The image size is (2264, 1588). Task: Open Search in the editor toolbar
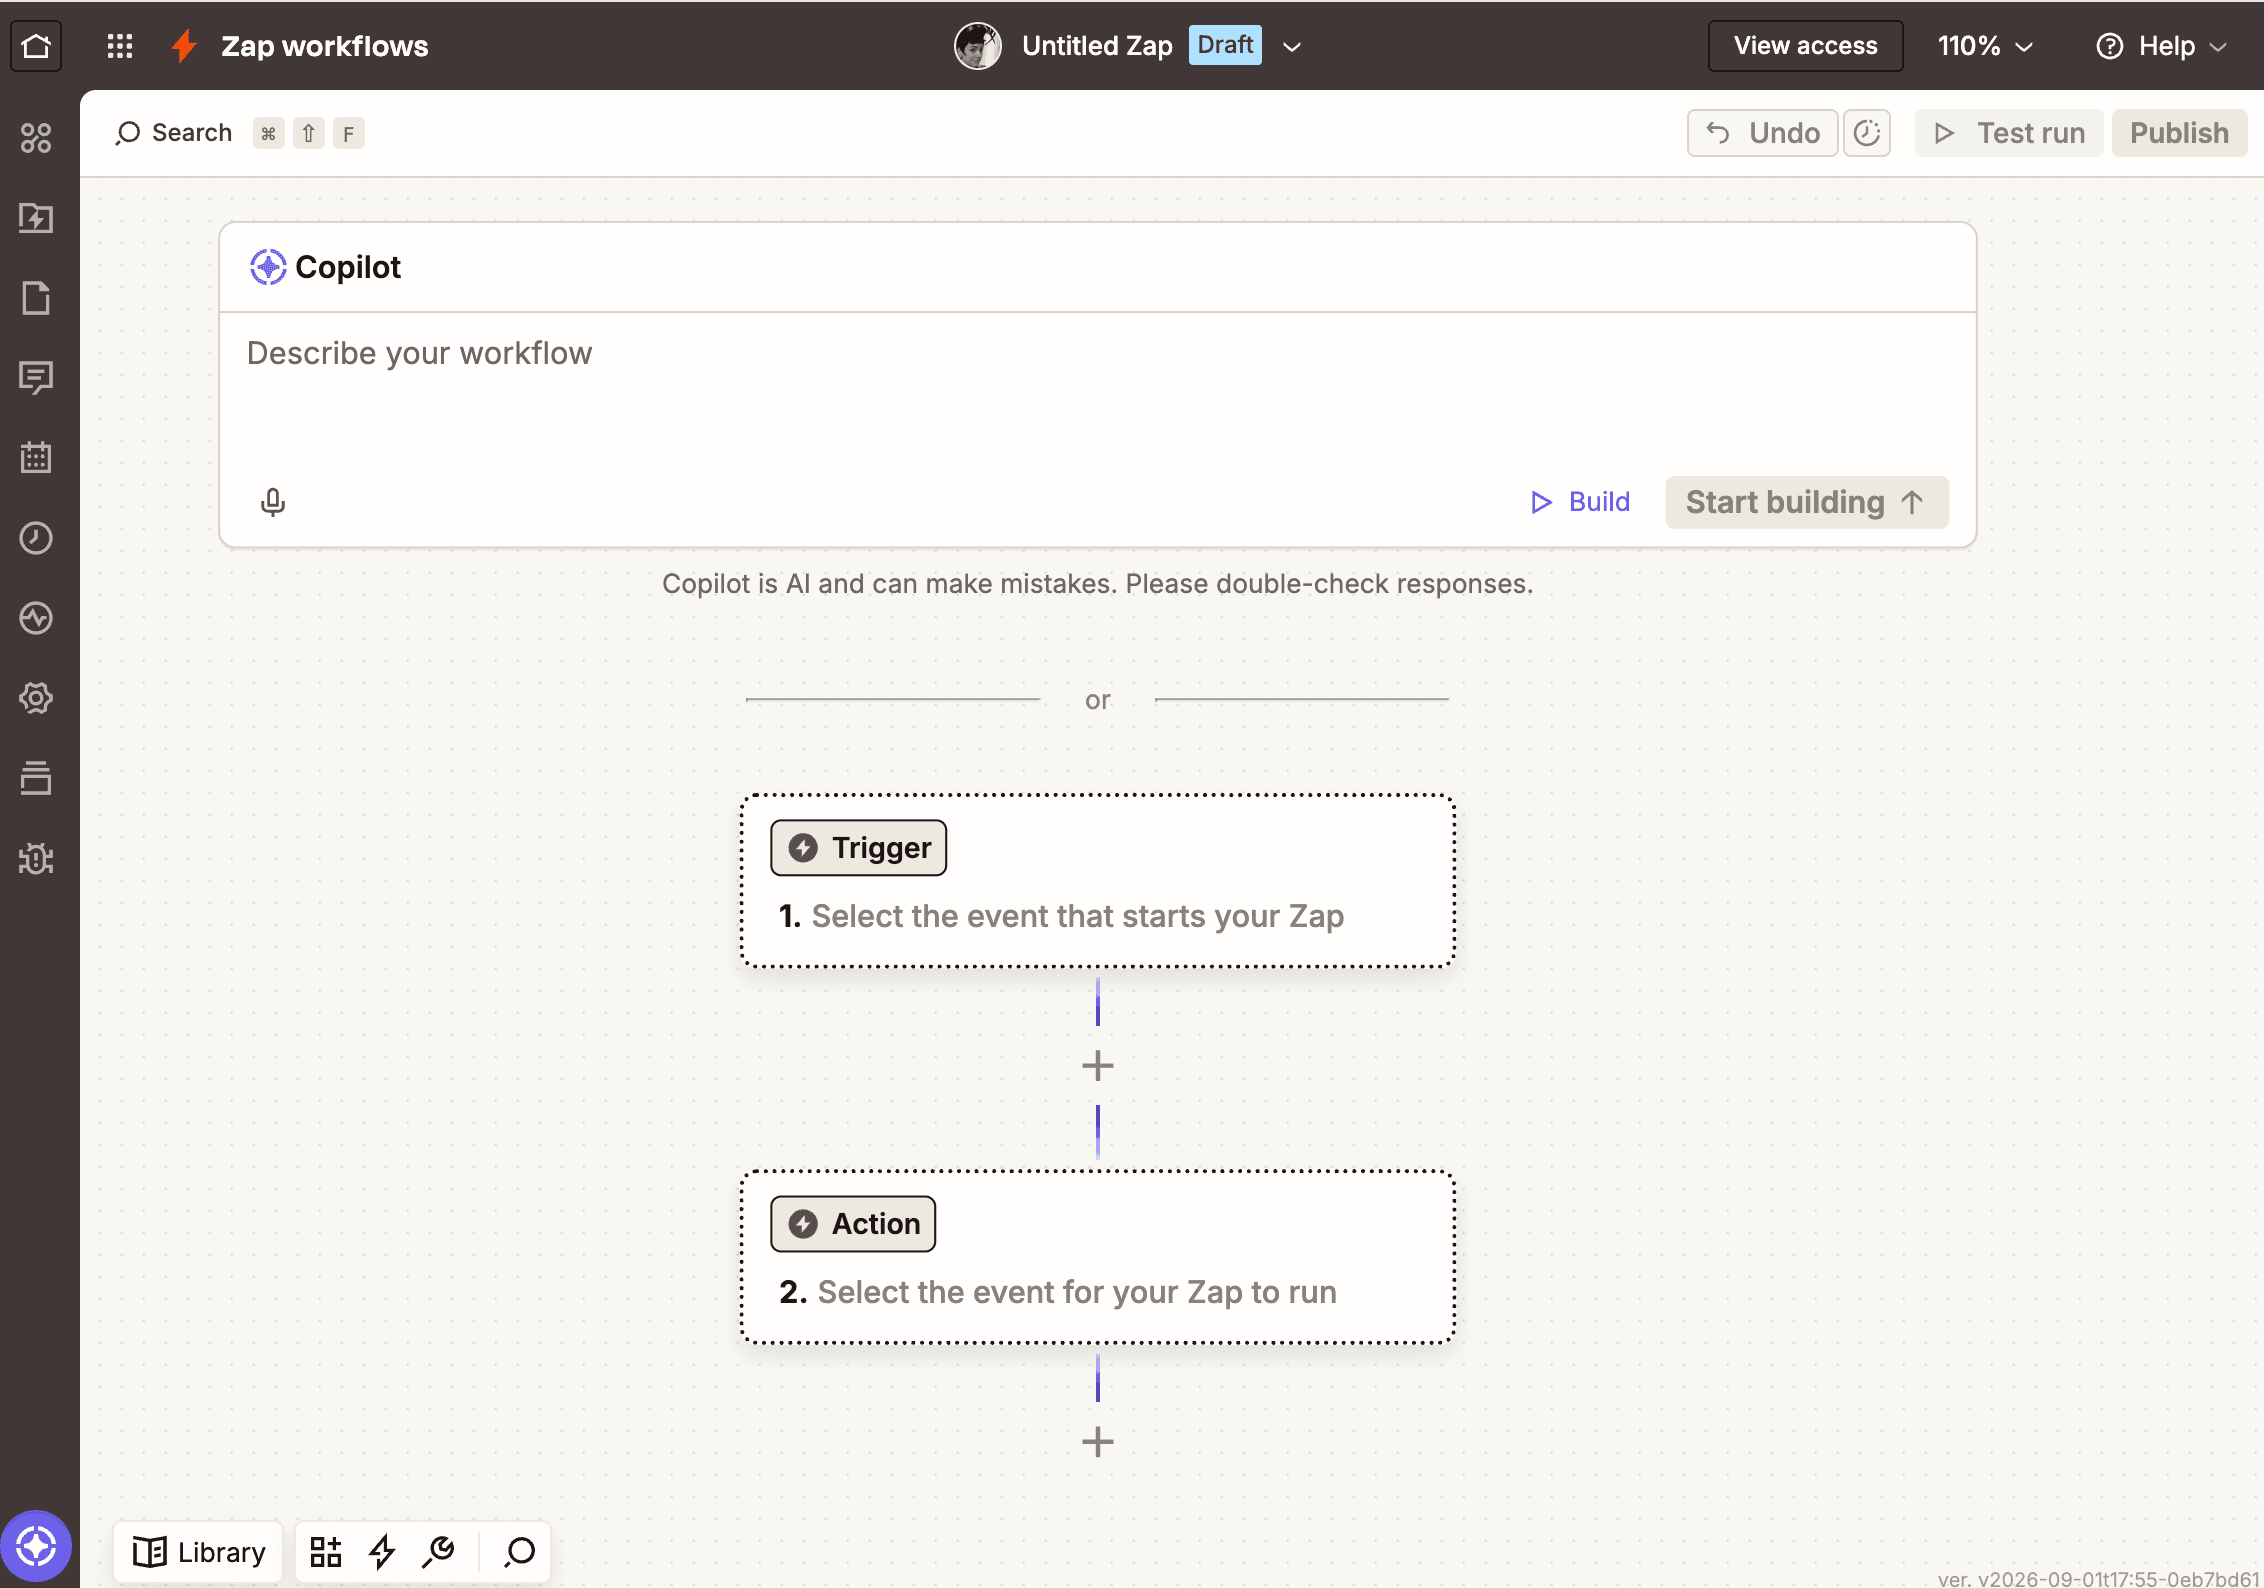[x=174, y=133]
